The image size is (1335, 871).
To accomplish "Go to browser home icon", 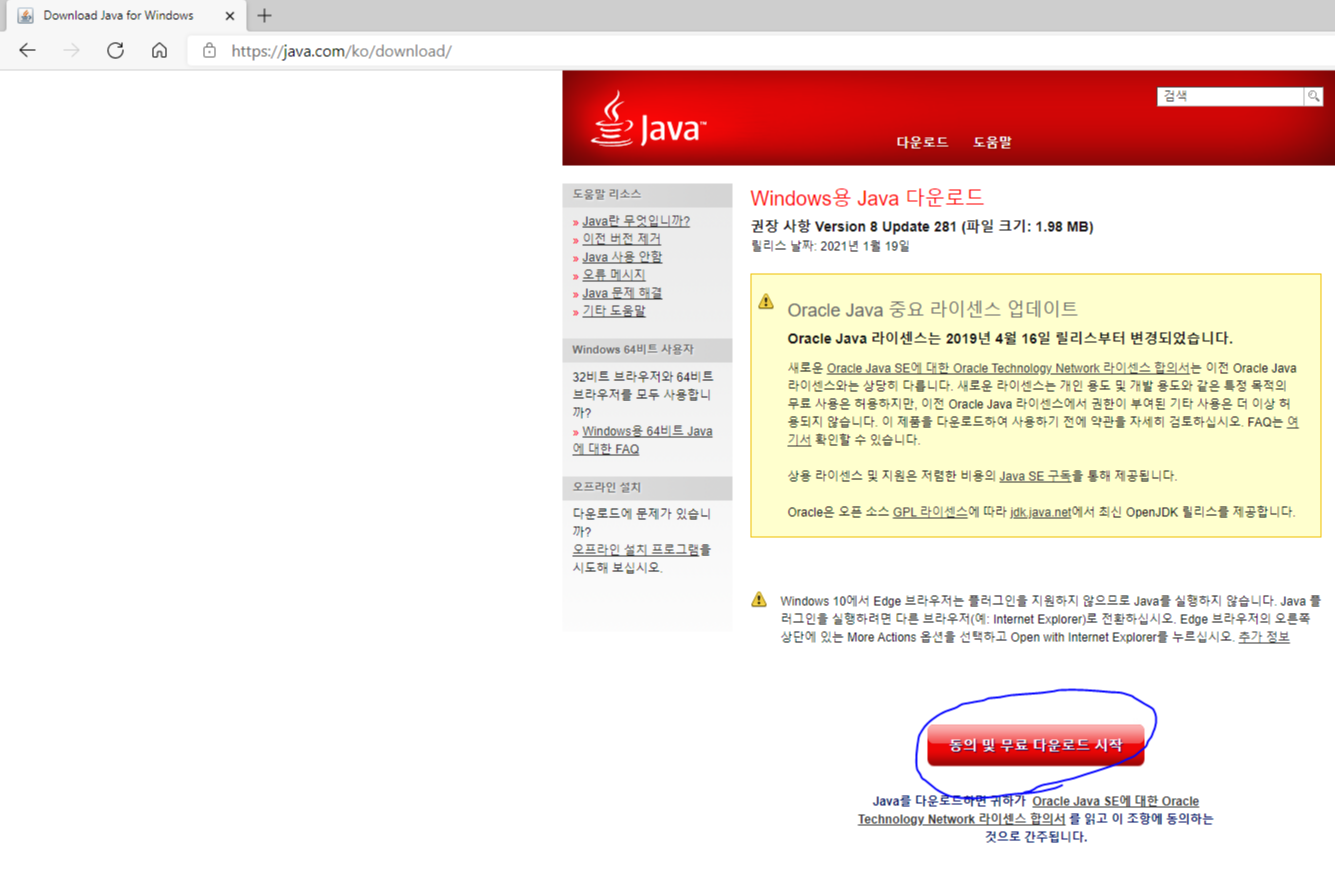I will point(159,50).
